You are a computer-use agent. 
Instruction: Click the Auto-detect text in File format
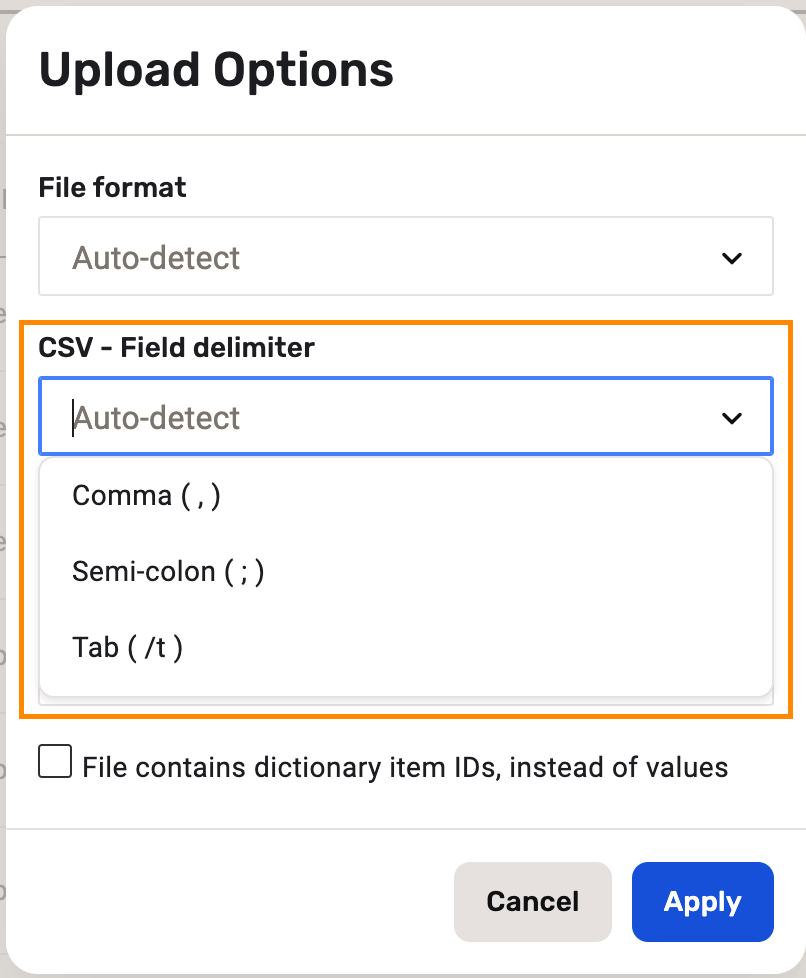156,258
